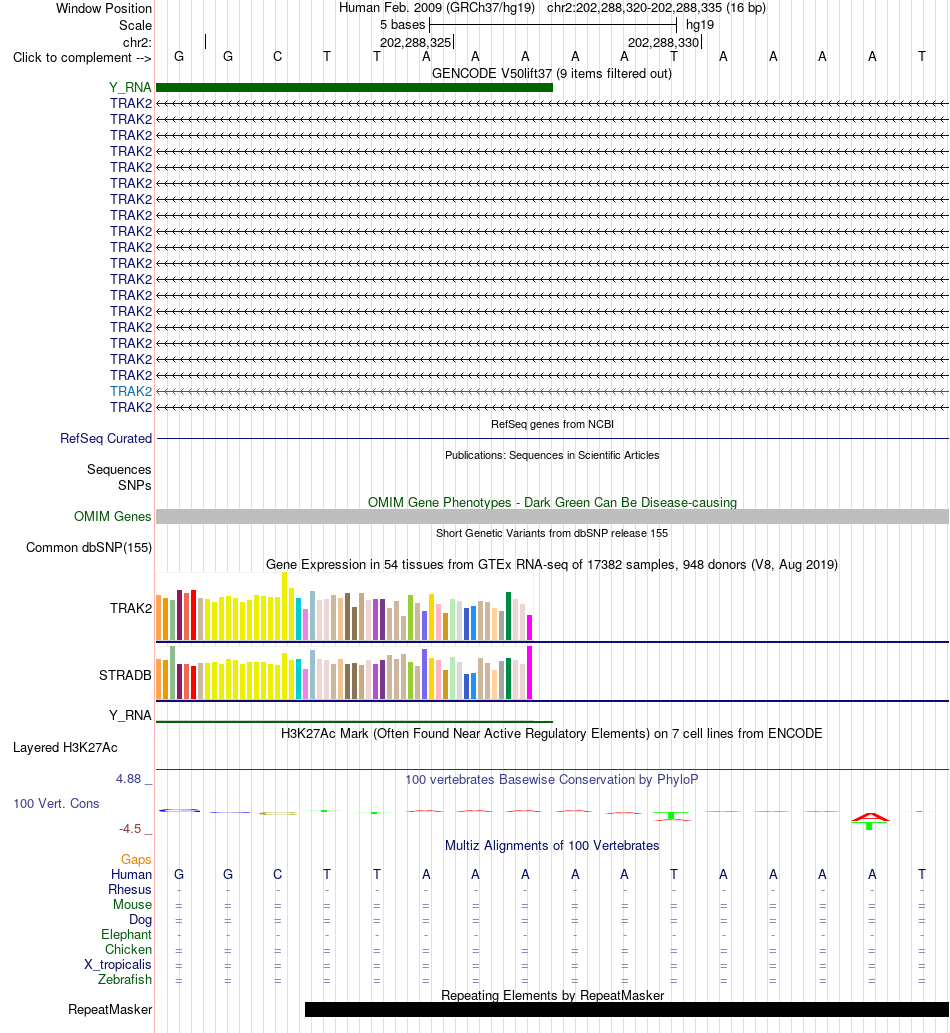Click 'Repeating Elements by RepeatMasker' title
950x1033 pixels.
pos(552,995)
